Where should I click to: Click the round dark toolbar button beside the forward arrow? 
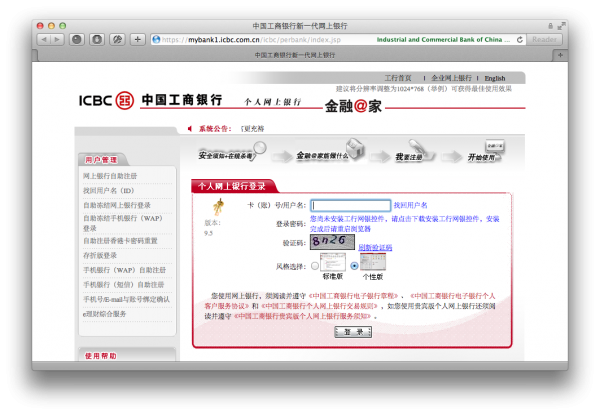click(x=77, y=39)
